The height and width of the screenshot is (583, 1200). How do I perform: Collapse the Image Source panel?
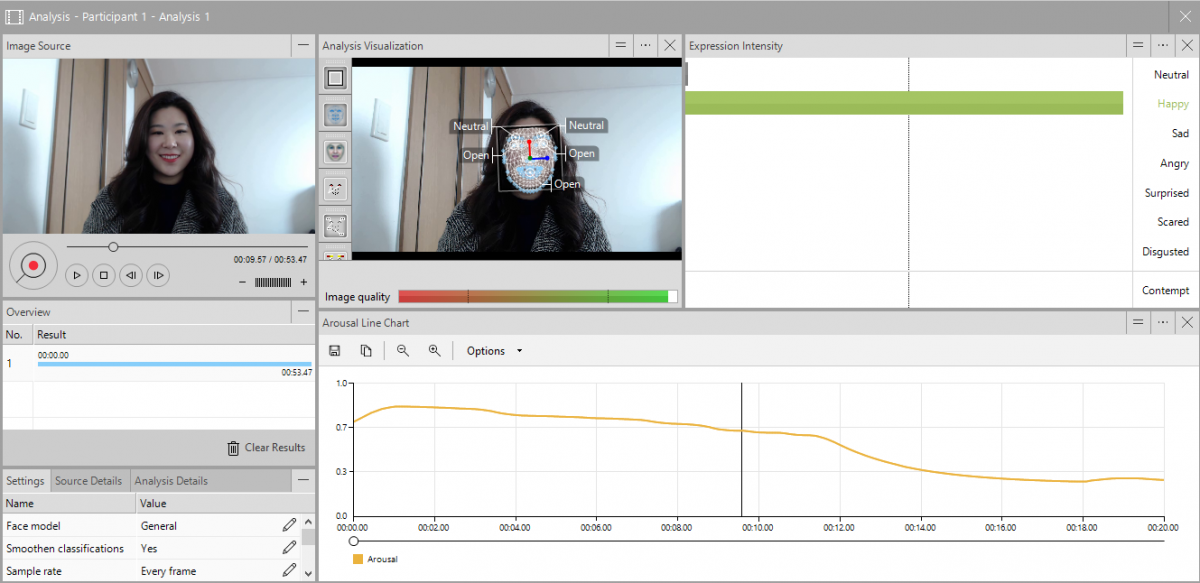coord(303,45)
